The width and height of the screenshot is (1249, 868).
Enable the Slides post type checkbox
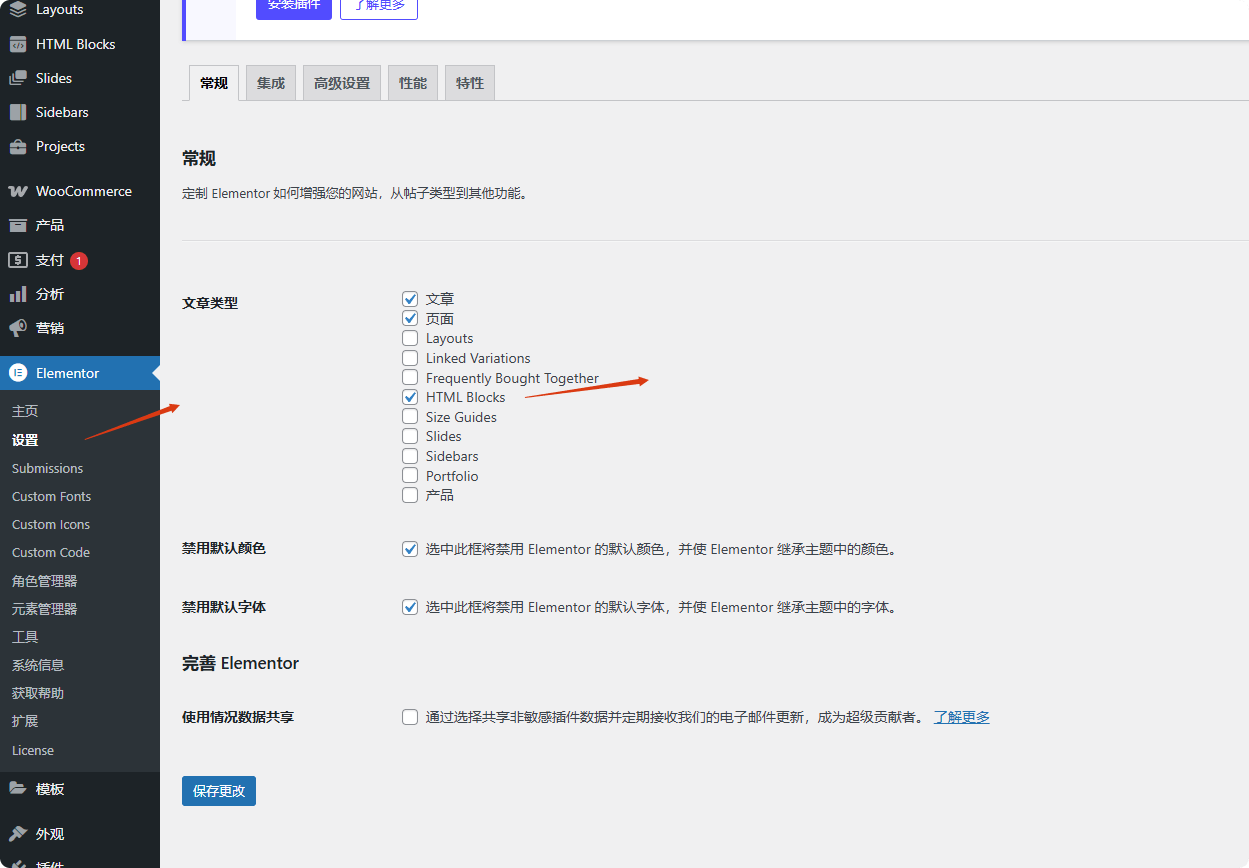point(410,436)
